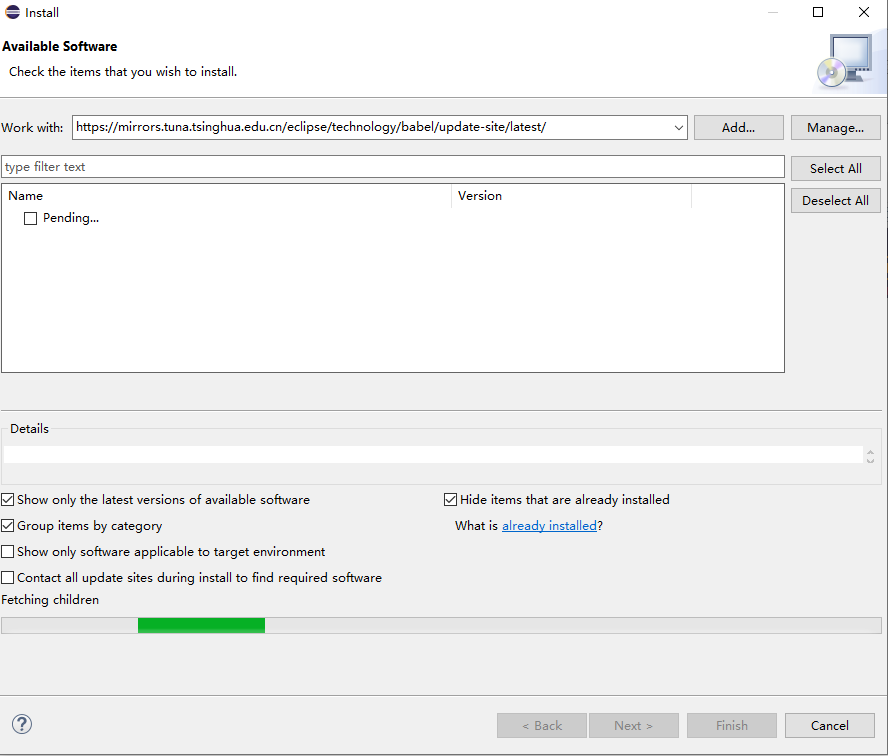Image resolution: width=888 pixels, height=756 pixels.
Task: Expand the Work with site dropdown
Action: click(679, 128)
